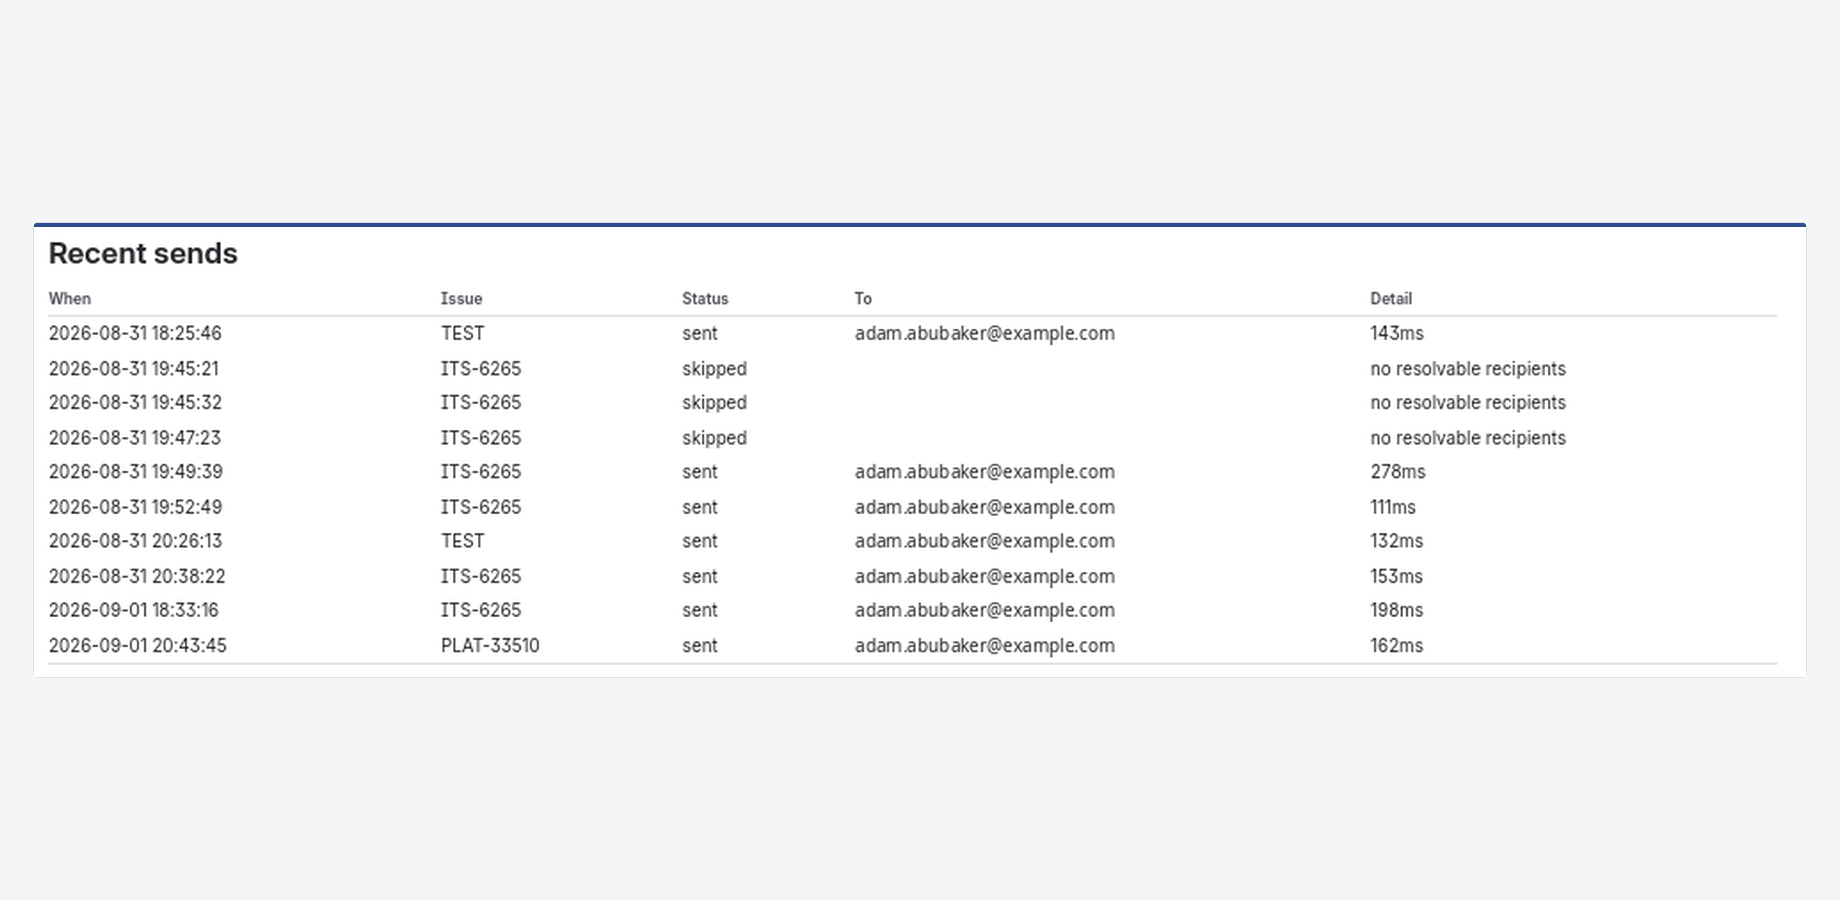Click timestamp 2026-08-31 19:52:49
This screenshot has height=900, width=1840.
coord(135,507)
